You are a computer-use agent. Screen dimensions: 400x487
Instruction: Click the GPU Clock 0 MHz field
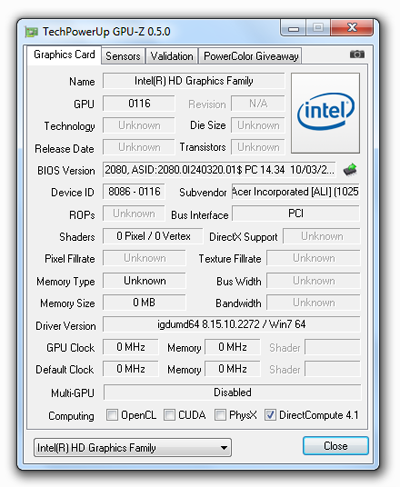point(131,347)
